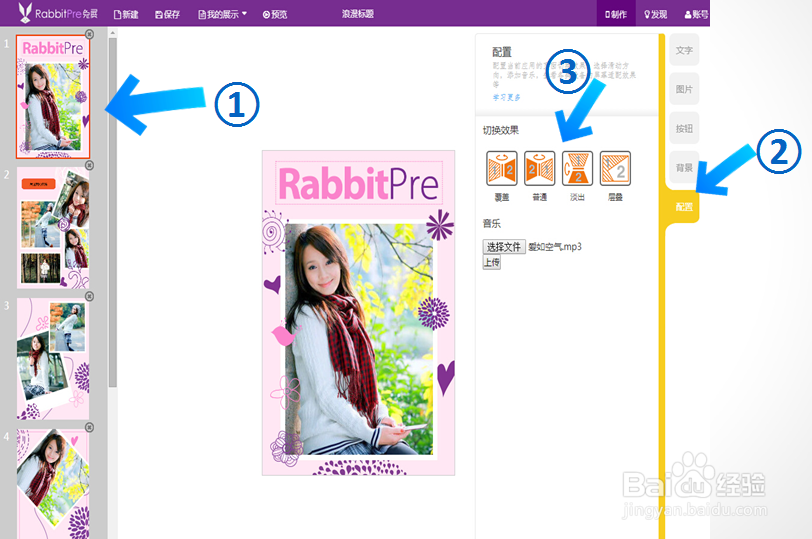Open the 账号 account menu
This screenshot has height=539, width=812.
pyautogui.click(x=697, y=14)
